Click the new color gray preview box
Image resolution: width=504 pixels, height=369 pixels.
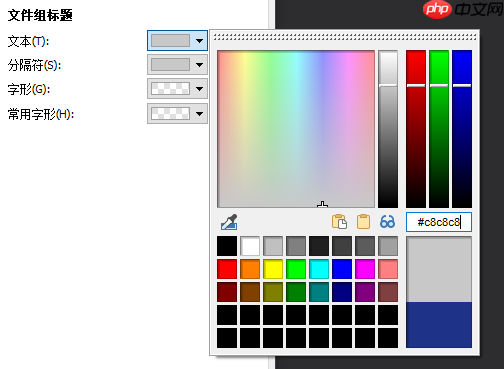[439, 270]
